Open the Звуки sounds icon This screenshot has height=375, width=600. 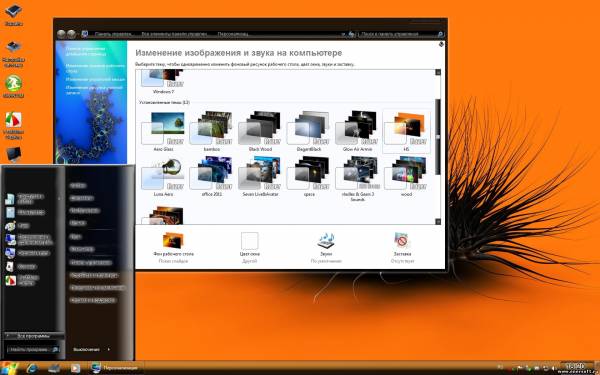click(326, 241)
